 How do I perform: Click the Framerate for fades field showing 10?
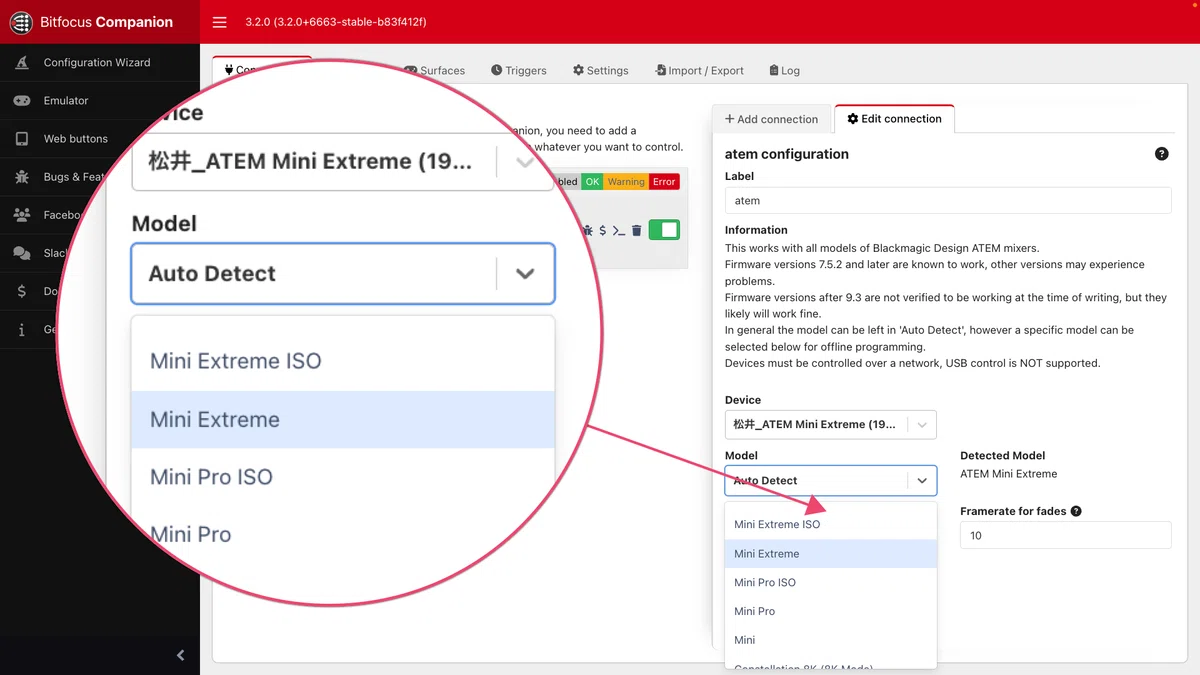pos(1065,535)
